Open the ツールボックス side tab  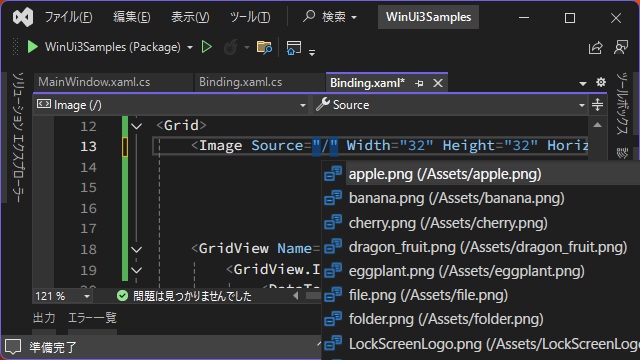pos(622,103)
